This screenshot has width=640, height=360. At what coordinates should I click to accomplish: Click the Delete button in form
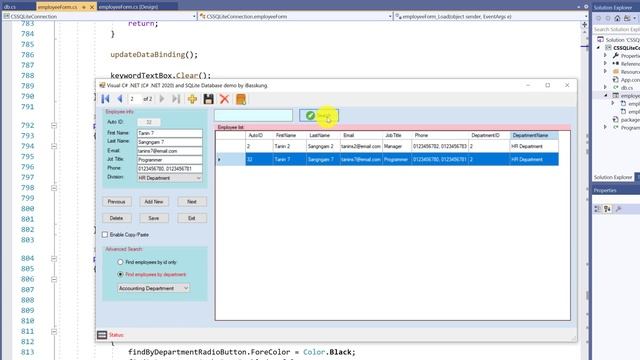[x=117, y=218]
